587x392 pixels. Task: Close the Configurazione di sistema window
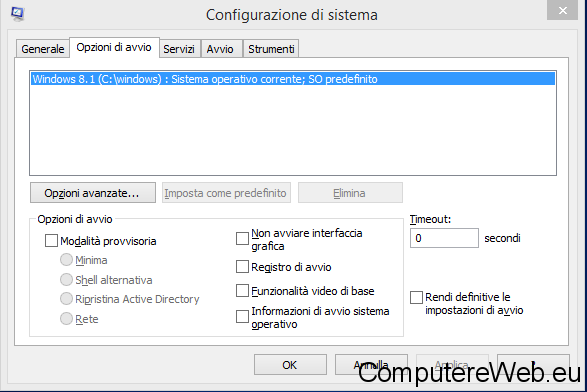click(562, 10)
